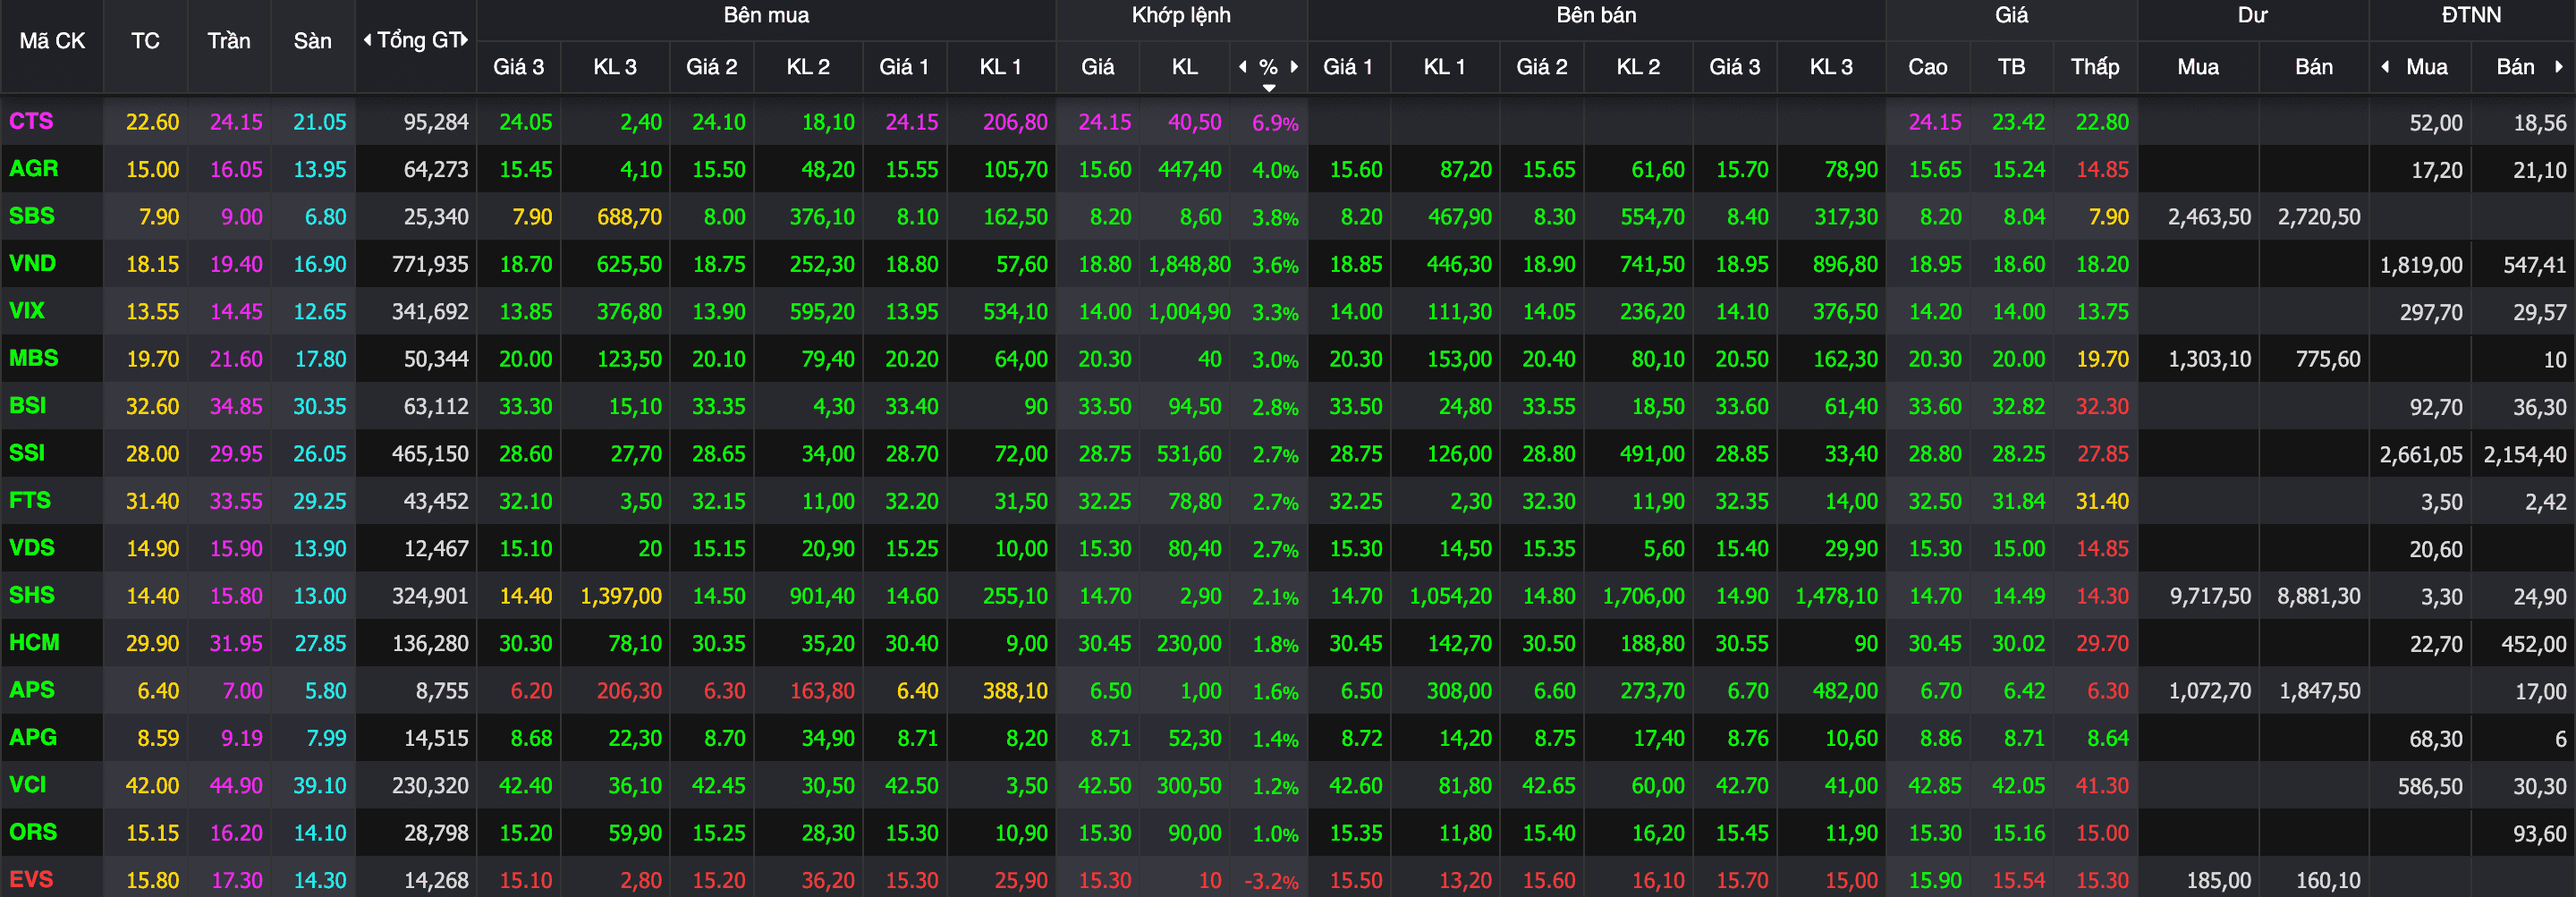The width and height of the screenshot is (2576, 897).
Task: Open the FTS stock symbol
Action: [x=30, y=500]
